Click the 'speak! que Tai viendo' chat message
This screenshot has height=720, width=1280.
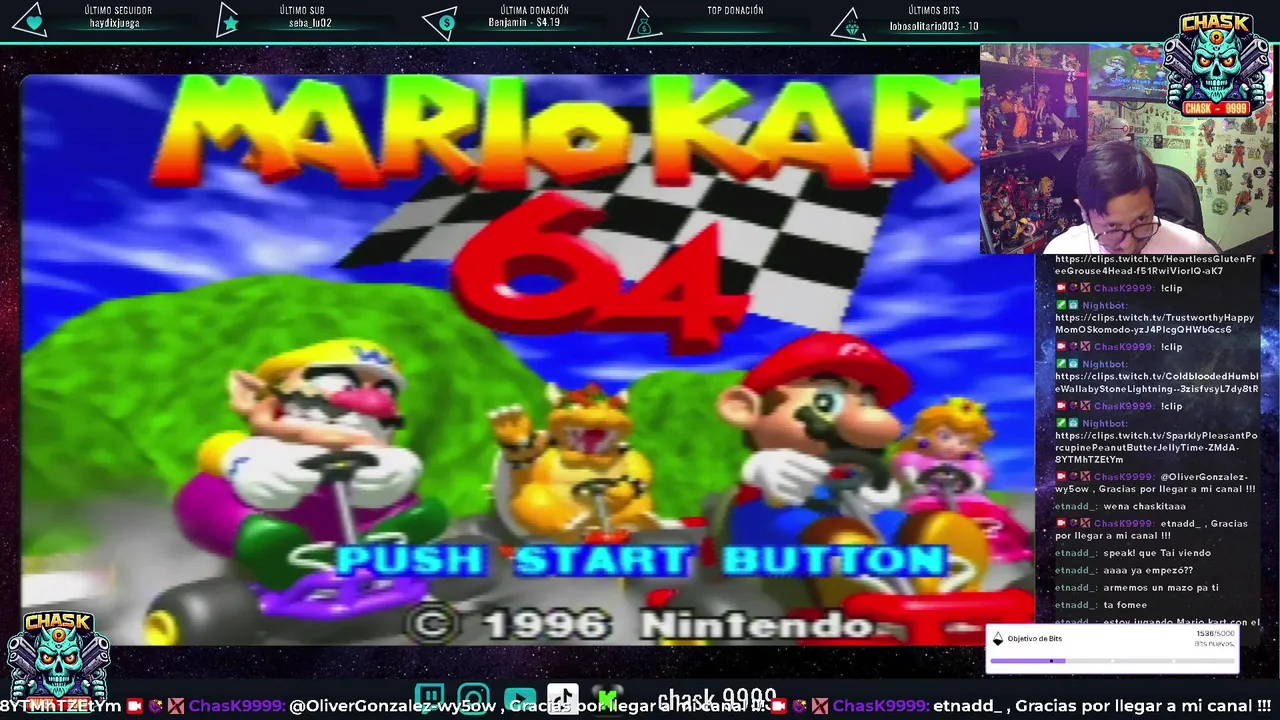click(1157, 553)
